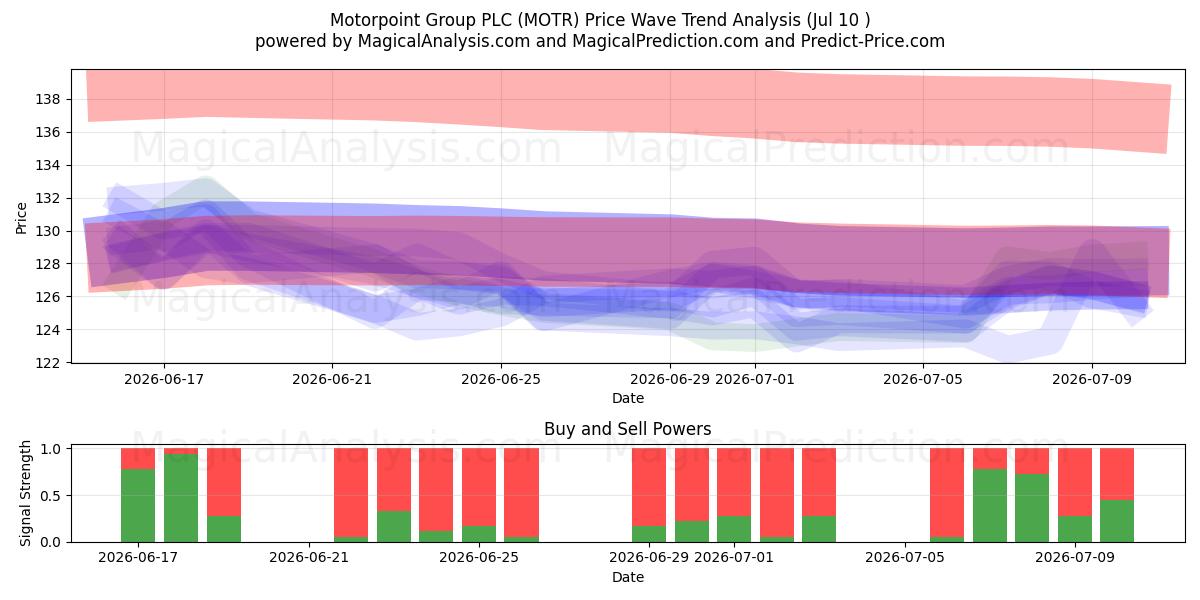The width and height of the screenshot is (1200, 600).
Task: Click the 'powered by MagicalAnalysis.com' subtitle line
Action: [x=600, y=41]
